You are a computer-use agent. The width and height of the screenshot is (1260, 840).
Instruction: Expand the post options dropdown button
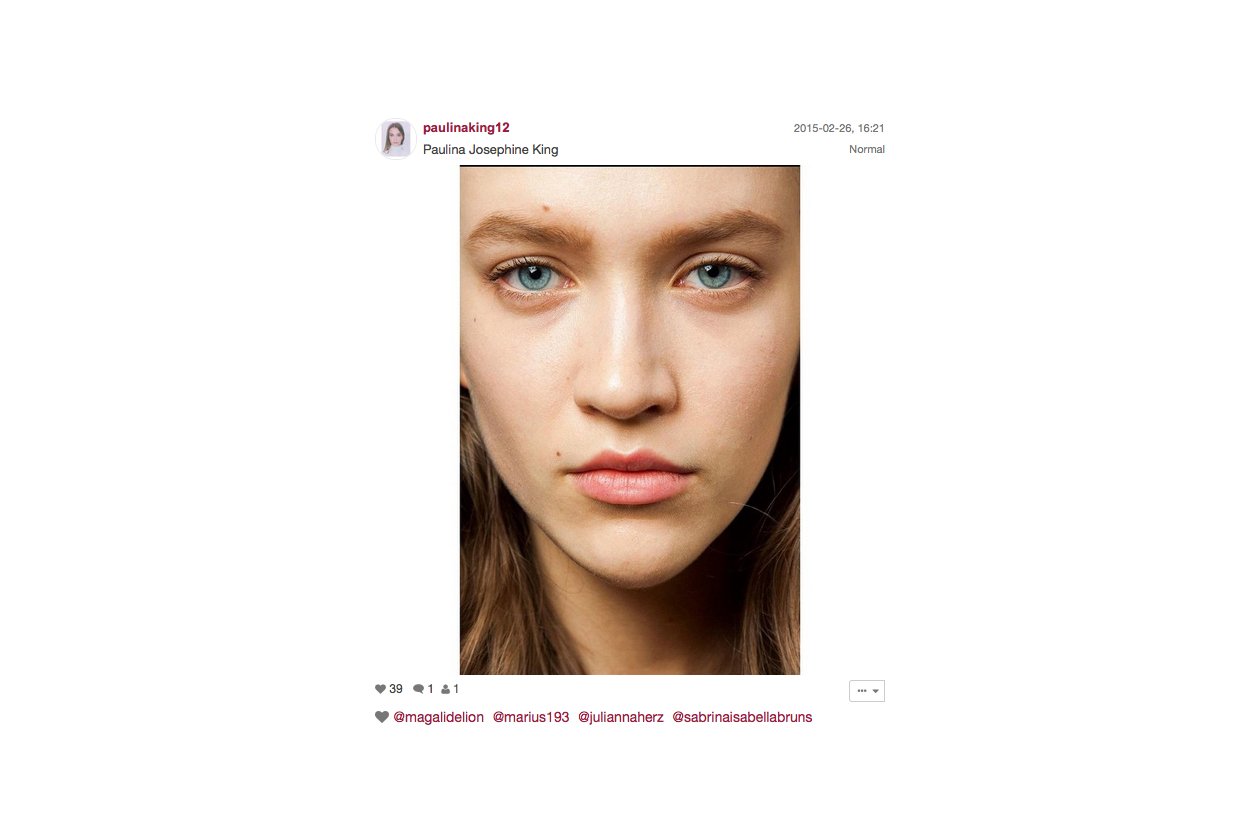tap(867, 691)
